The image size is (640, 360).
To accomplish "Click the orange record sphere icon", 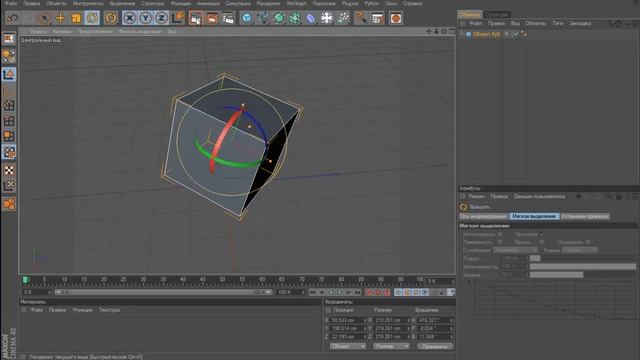I will (x=396, y=18).
